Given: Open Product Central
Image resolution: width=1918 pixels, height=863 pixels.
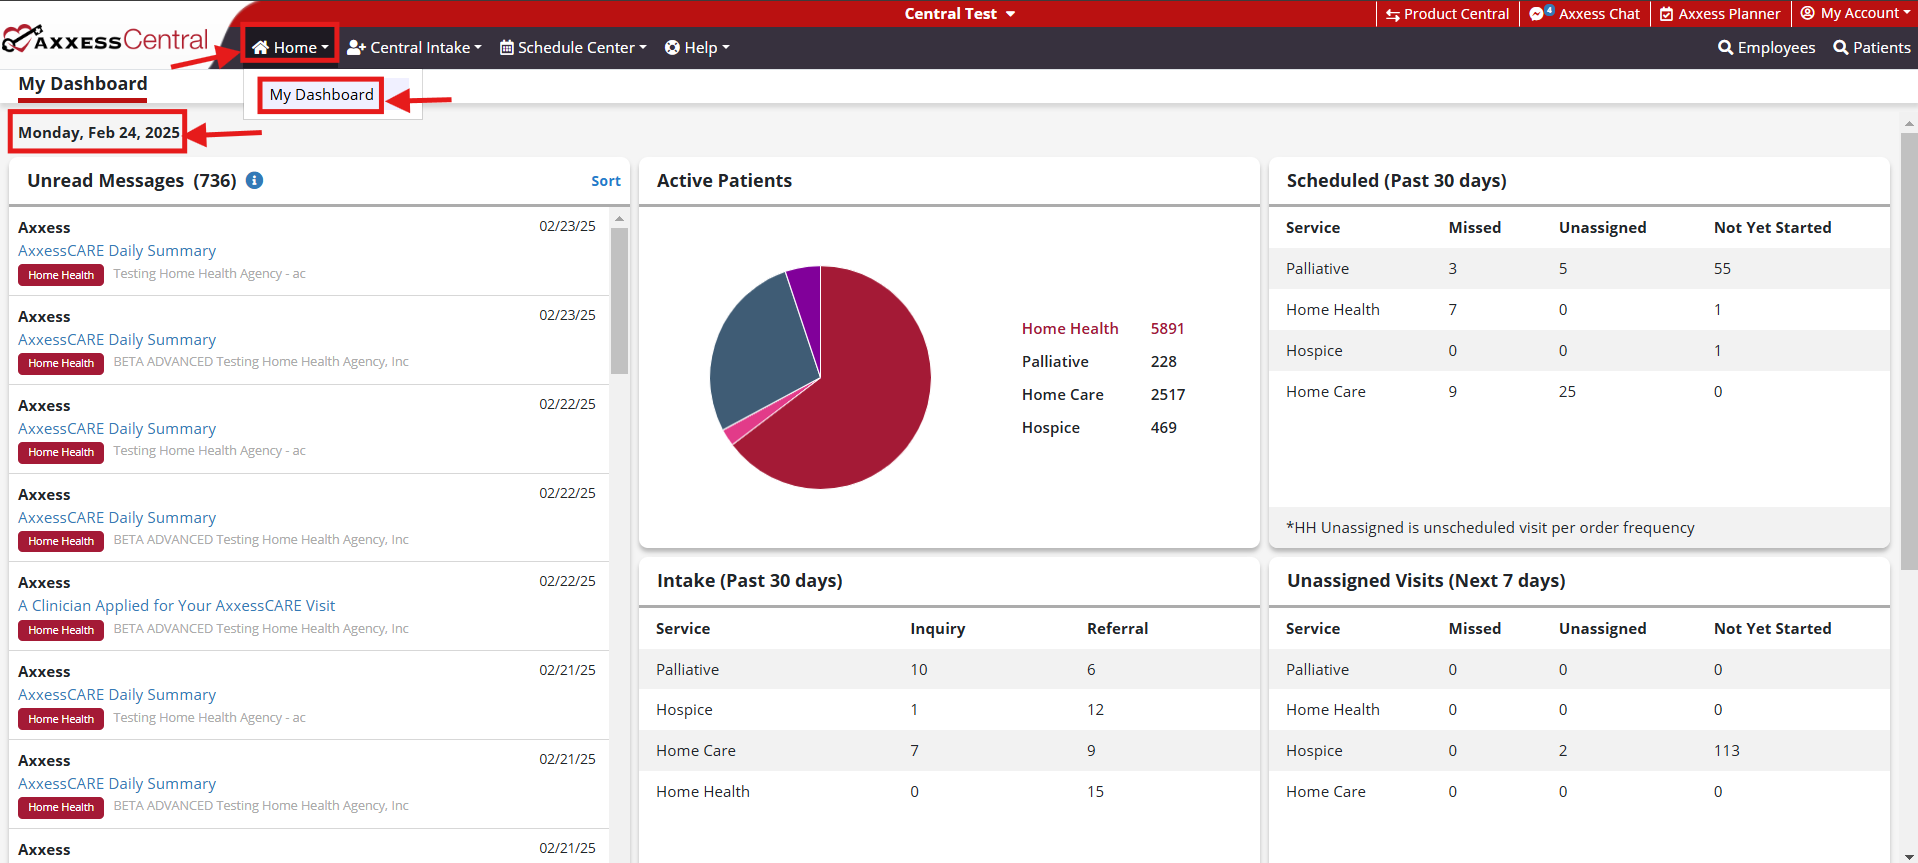Looking at the screenshot, I should tap(1448, 14).
